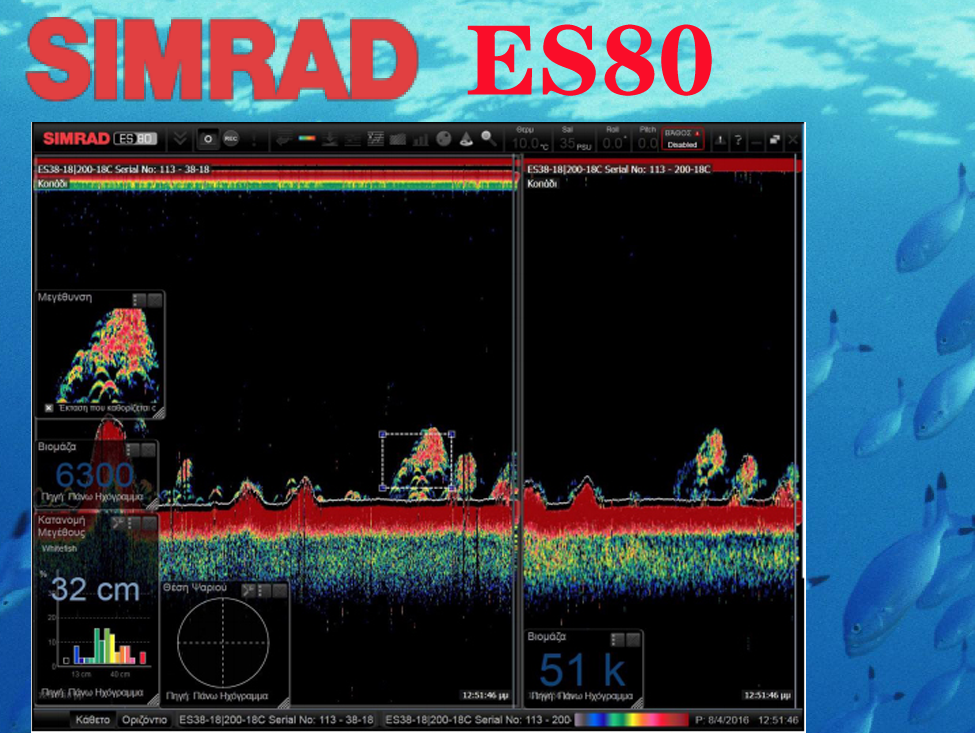Click the right echogram 12:51:46 timestamp

click(x=767, y=695)
